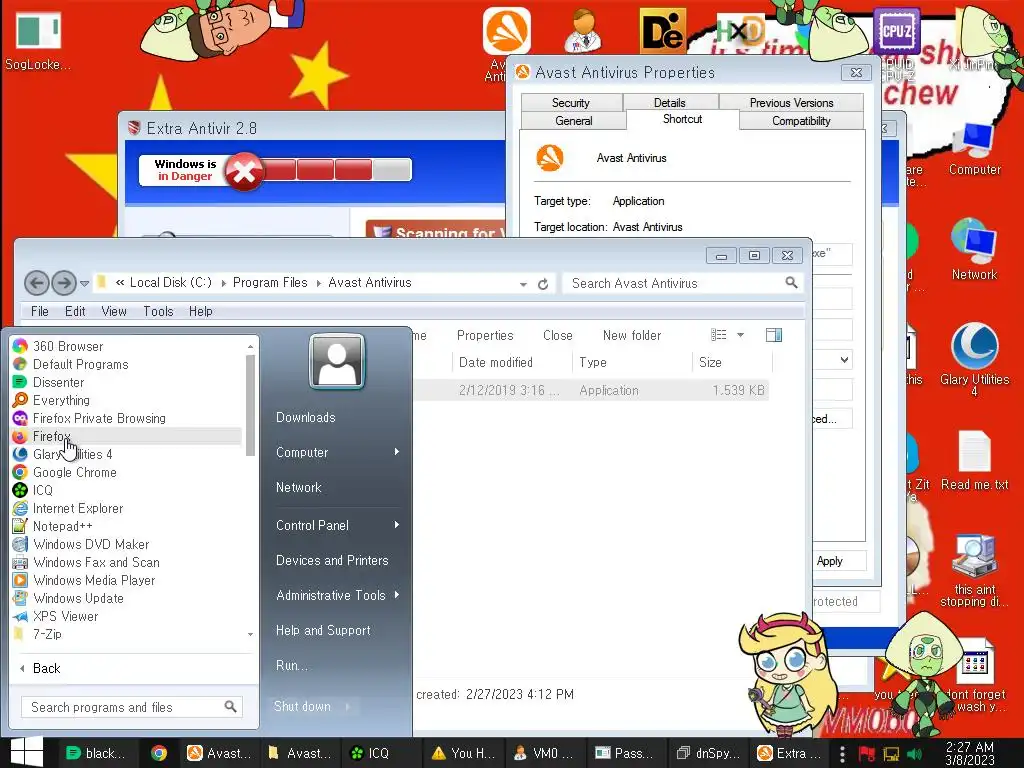Open the Explorer view options dropdown
This screenshot has height=768, width=1024.
[x=741, y=335]
